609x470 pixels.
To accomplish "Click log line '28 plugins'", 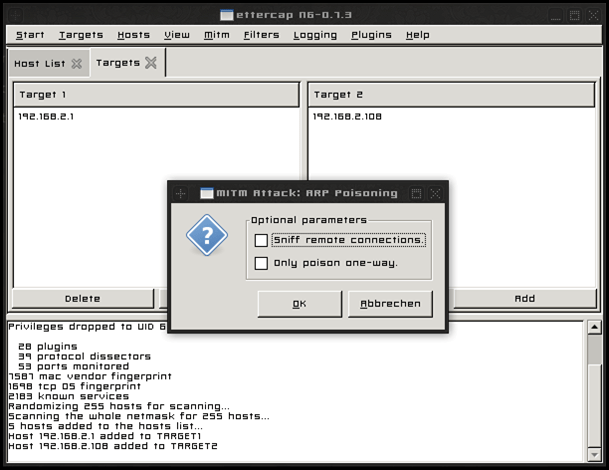I will tap(48, 346).
